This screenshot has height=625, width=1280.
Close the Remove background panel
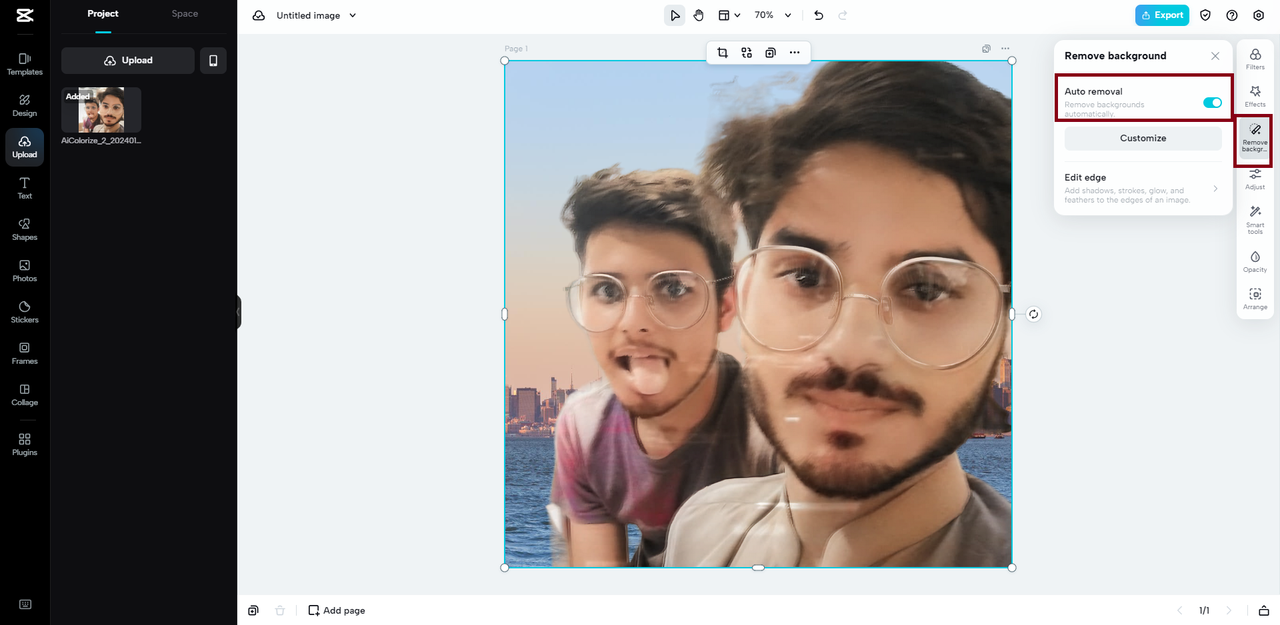(1215, 56)
